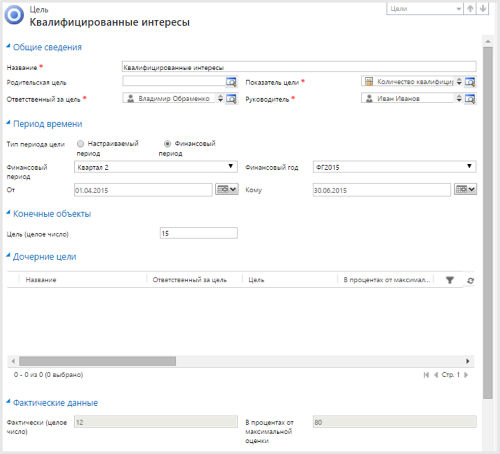
Task: Click the form scroll up arrow
Action: point(488,41)
